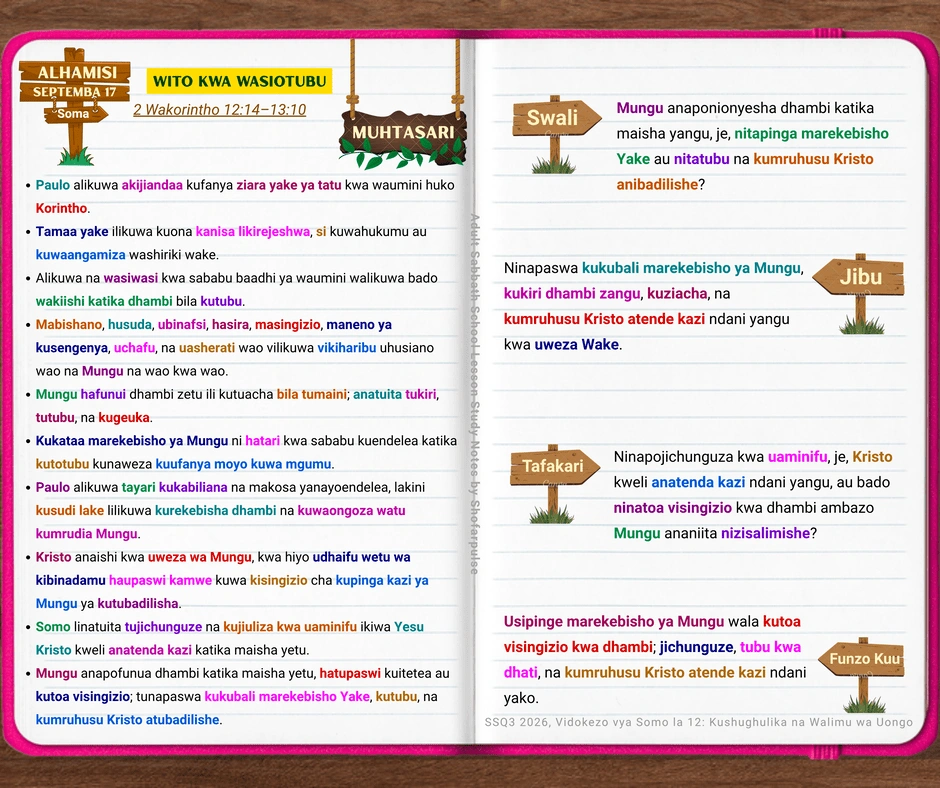The image size is (940, 788).
Task: Click the phrase Kukataa marekebisho ya Mungu
Action: point(131,441)
